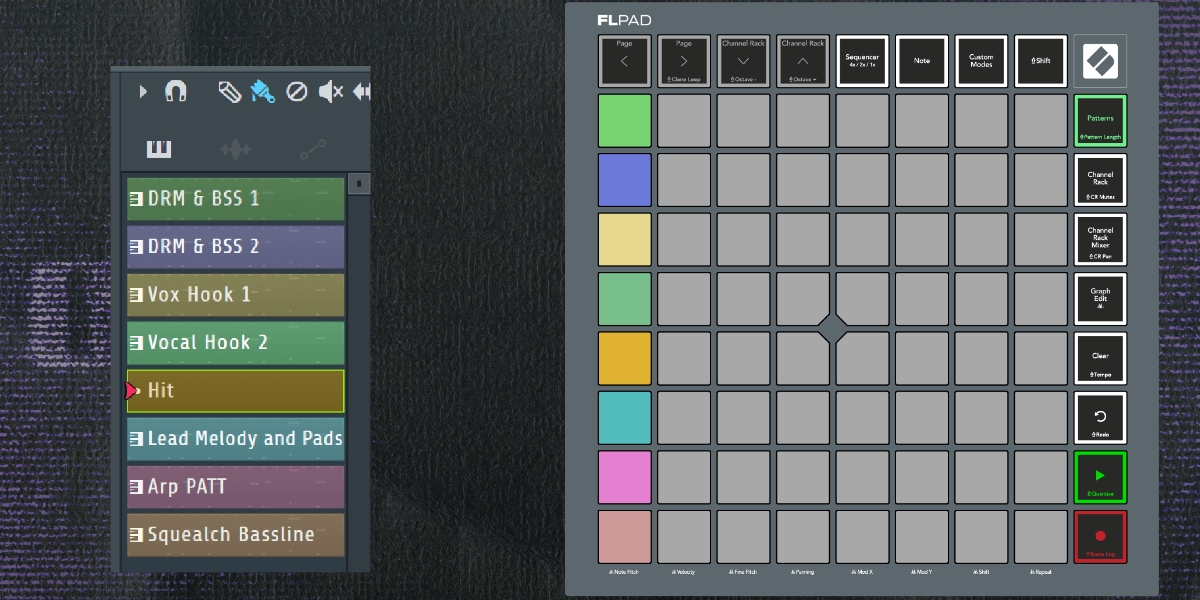Click the FL Pad logo icon
Image resolution: width=1200 pixels, height=600 pixels.
tap(1100, 61)
